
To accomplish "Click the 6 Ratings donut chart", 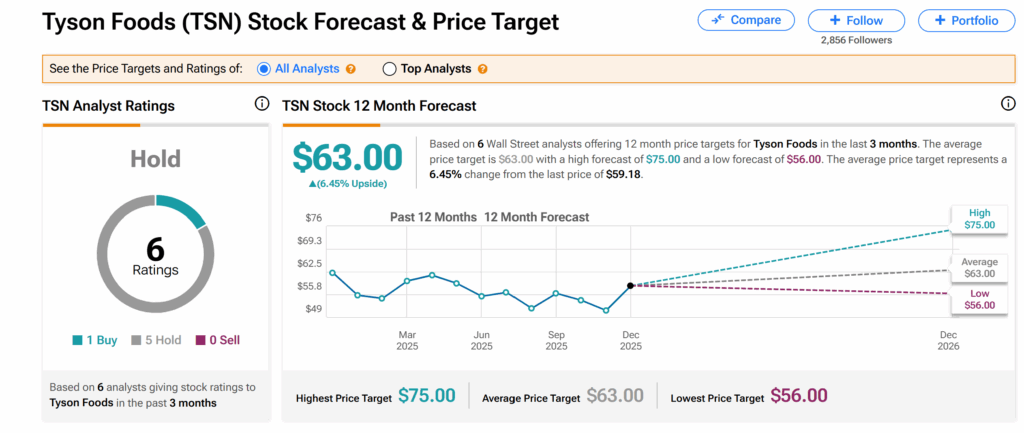I will (155, 255).
